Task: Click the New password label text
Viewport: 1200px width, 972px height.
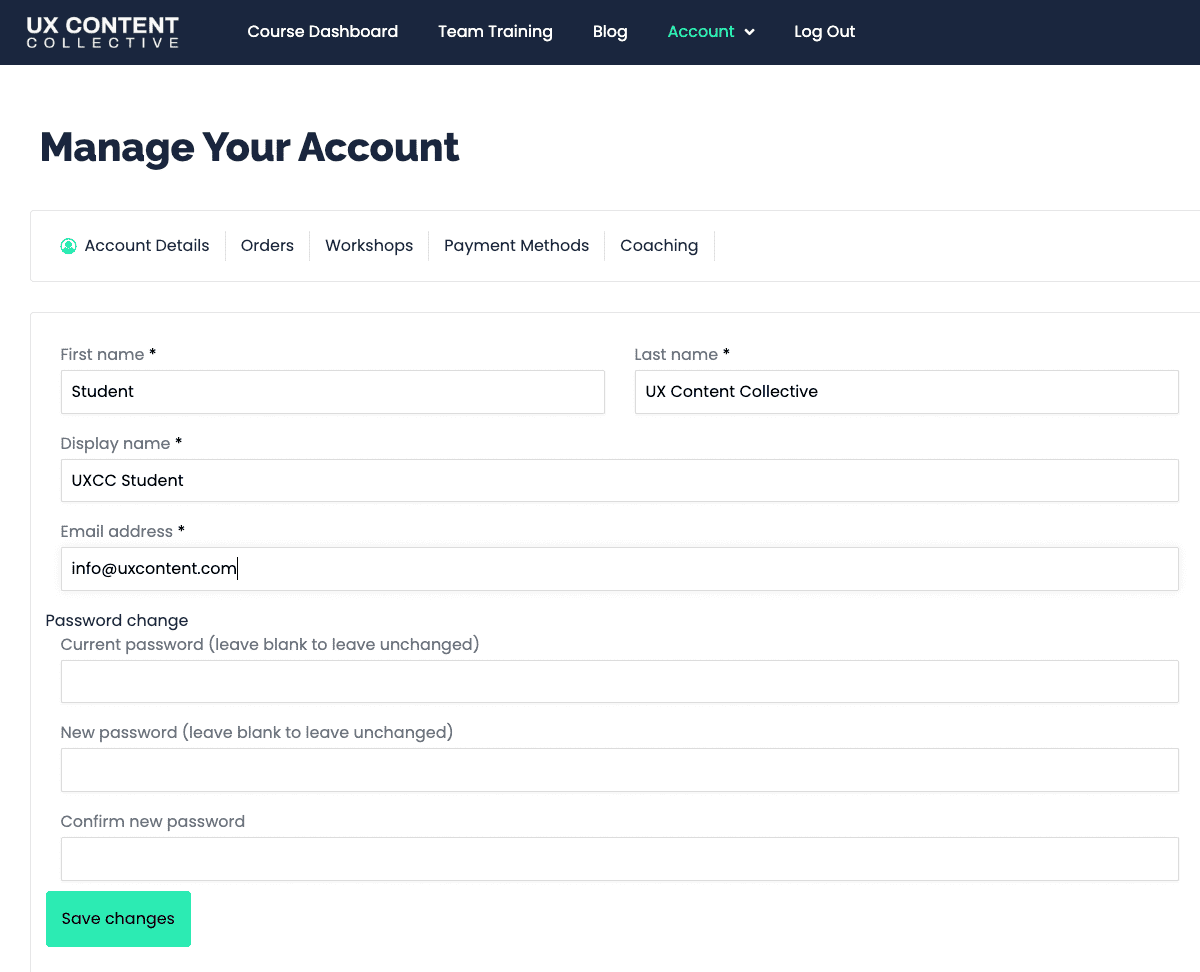Action: (257, 733)
